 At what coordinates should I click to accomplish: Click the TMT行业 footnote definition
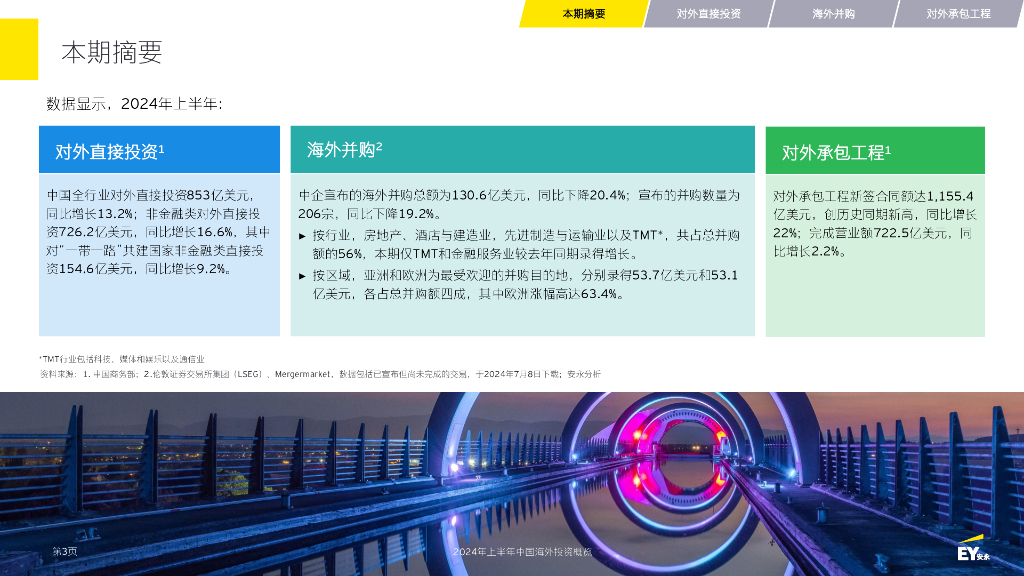pos(122,357)
